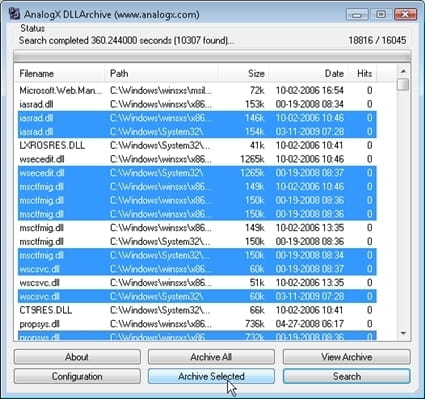Screen dimensions: 425x399
Task: Sort list by Filename column header
Action: click(x=60, y=73)
